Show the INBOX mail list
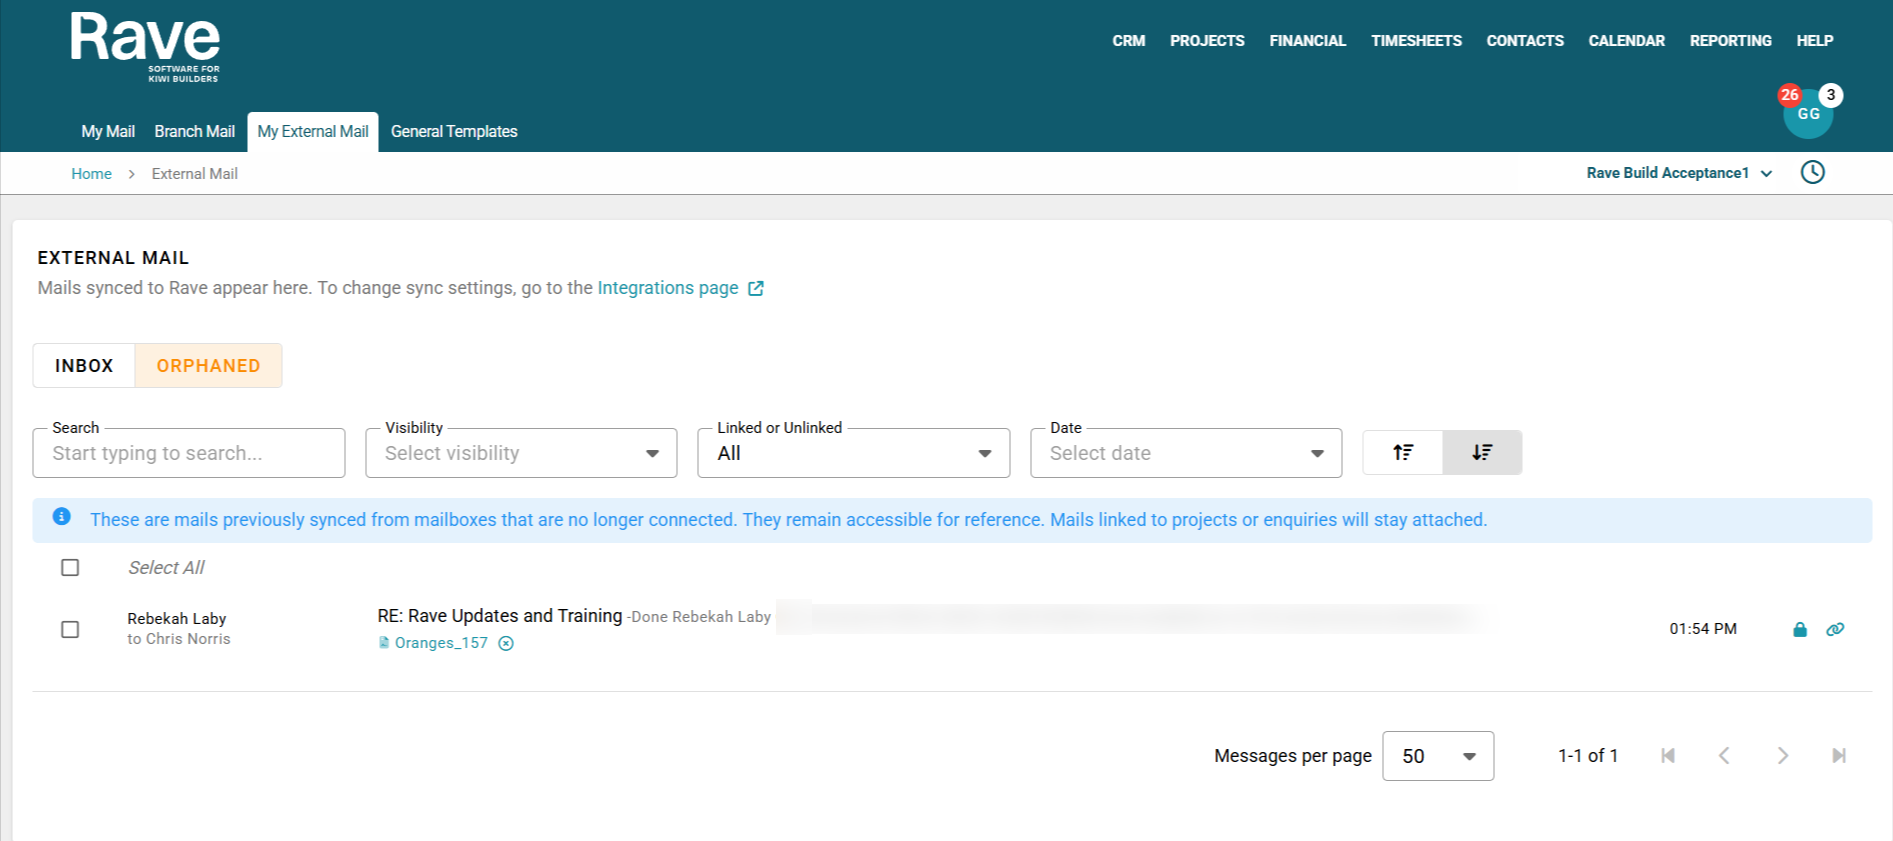 pos(84,366)
